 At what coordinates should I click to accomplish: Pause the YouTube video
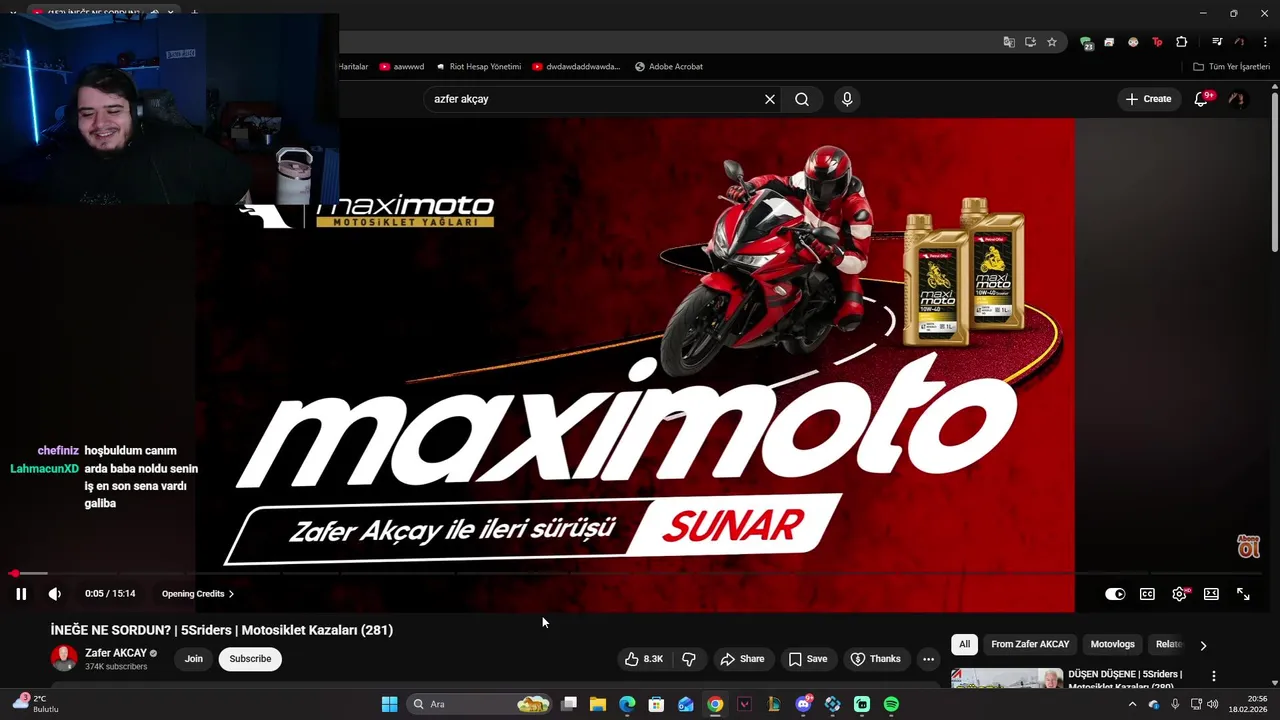click(21, 594)
